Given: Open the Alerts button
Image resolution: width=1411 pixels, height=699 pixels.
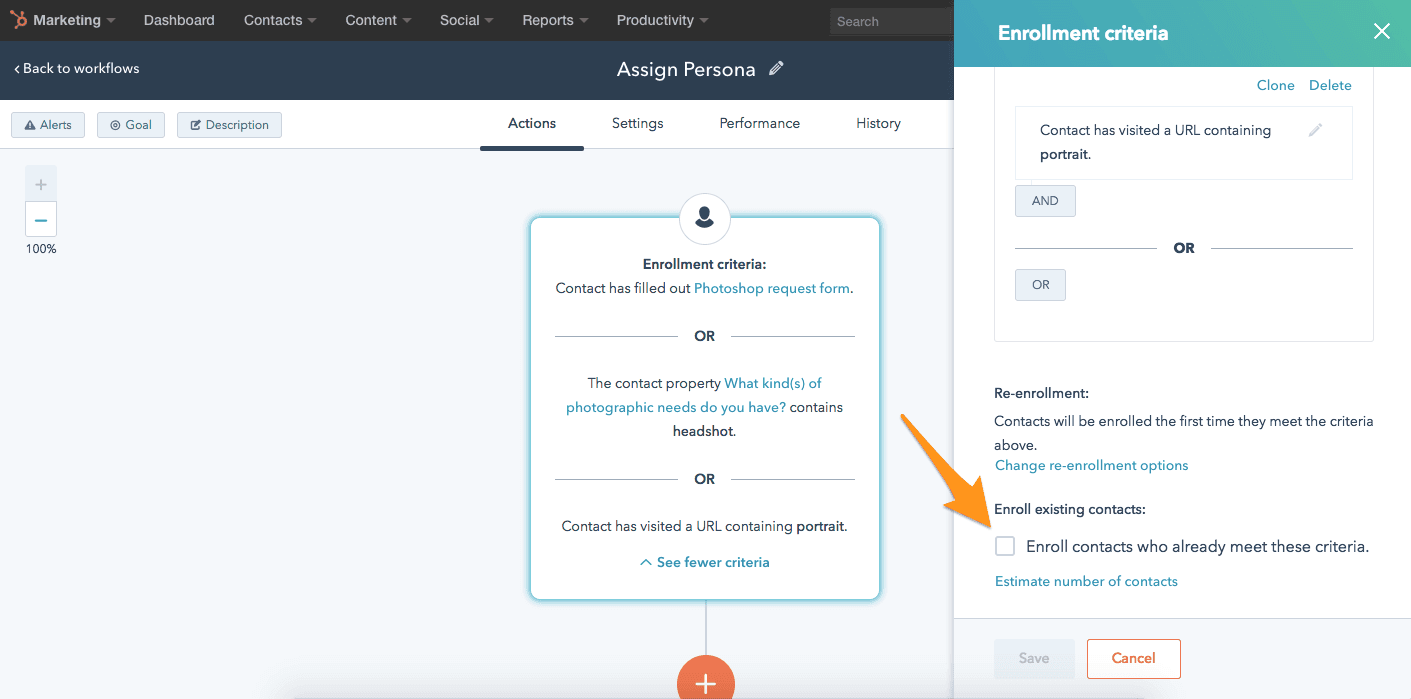Looking at the screenshot, I should click(48, 125).
